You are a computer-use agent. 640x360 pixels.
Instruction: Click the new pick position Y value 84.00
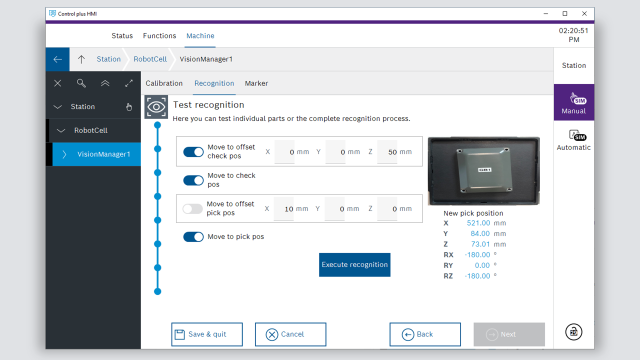click(480, 233)
